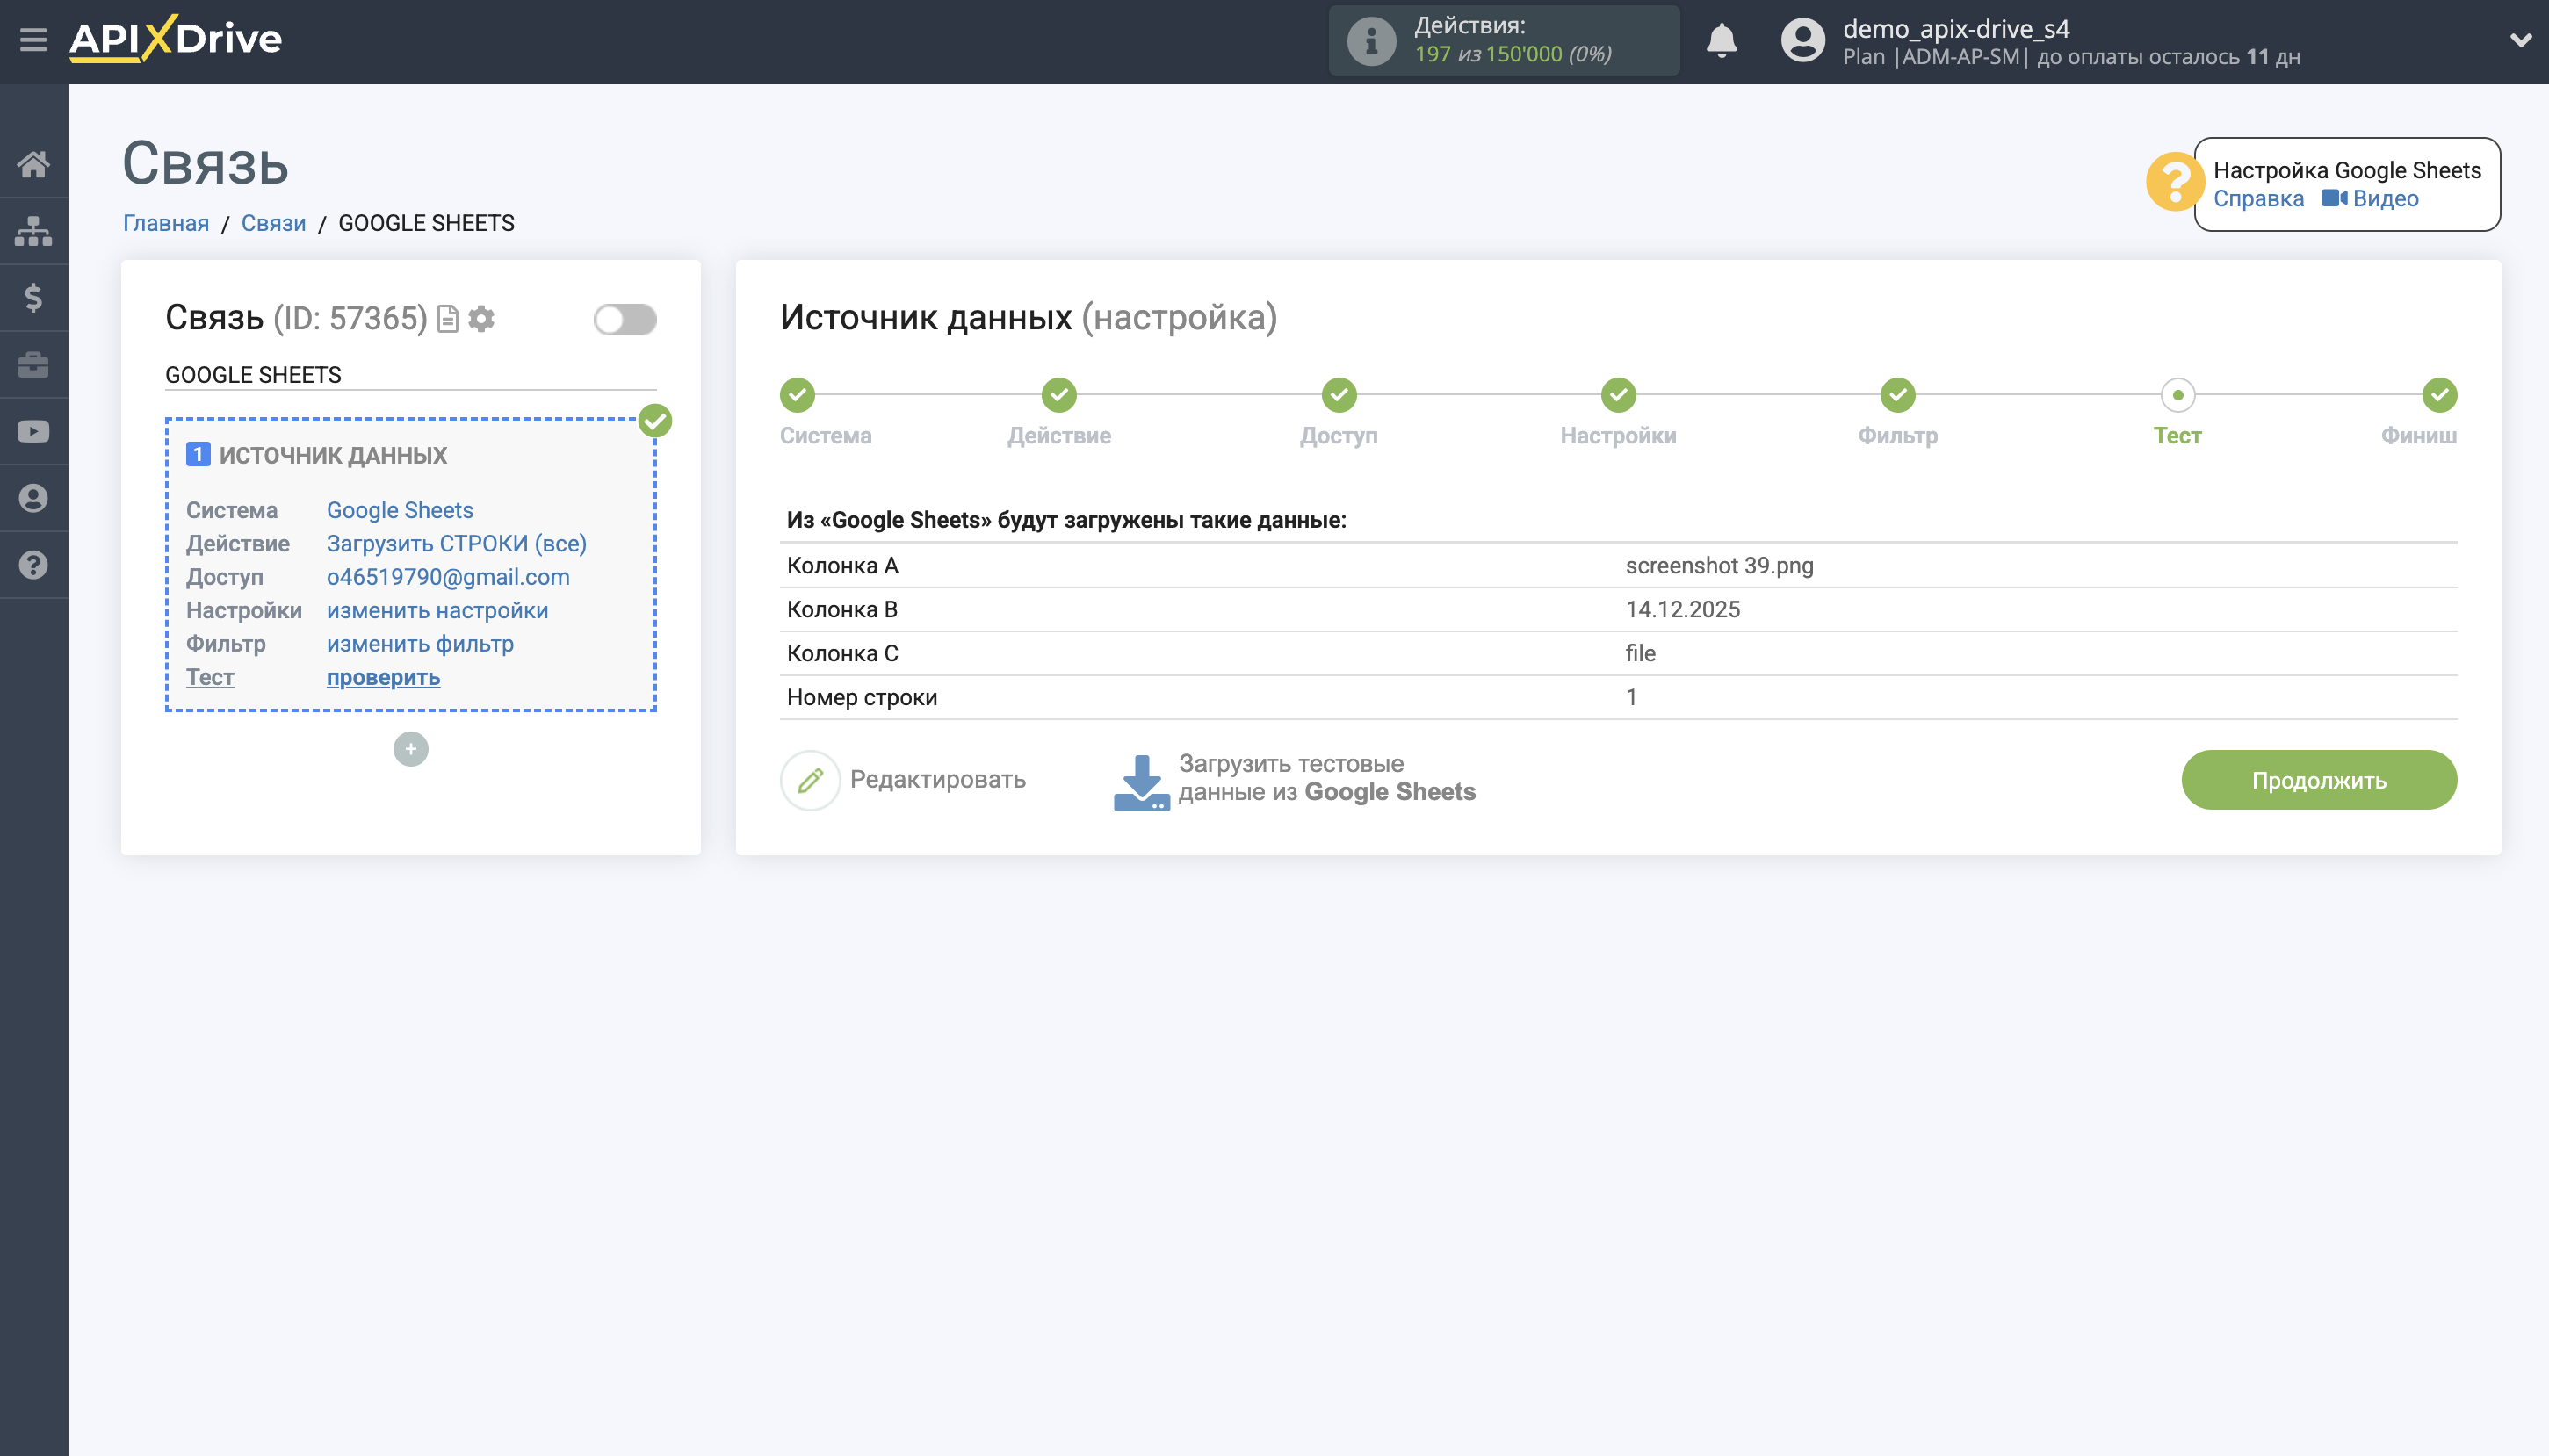
Task: Enable the connection toggle switch
Action: 626,318
